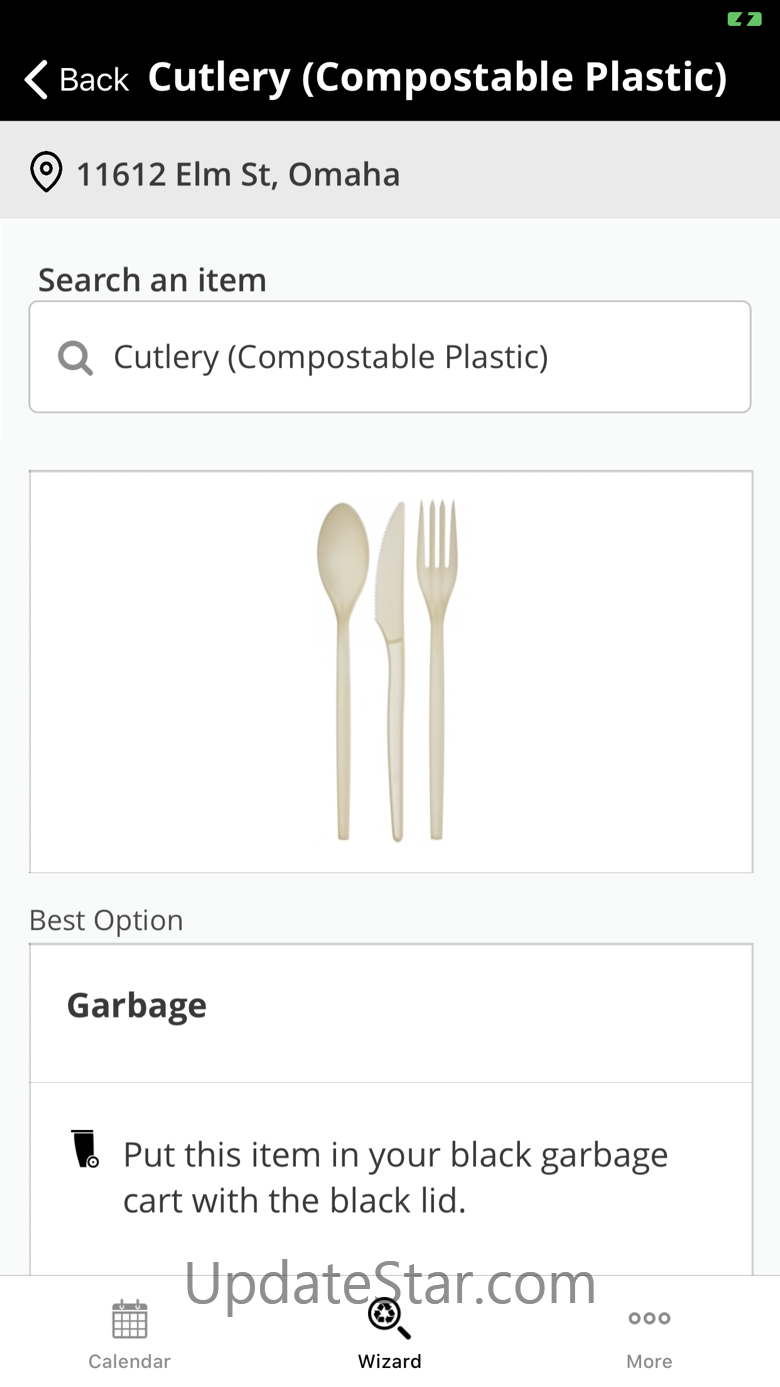Tap the More three-dots icon
780x1387 pixels.
point(649,1318)
